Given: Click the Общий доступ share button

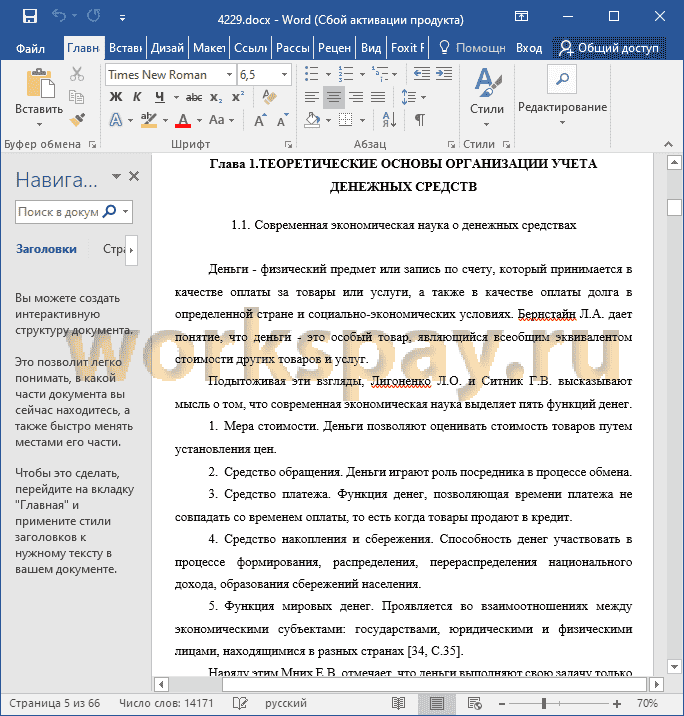Looking at the screenshot, I should 609,48.
